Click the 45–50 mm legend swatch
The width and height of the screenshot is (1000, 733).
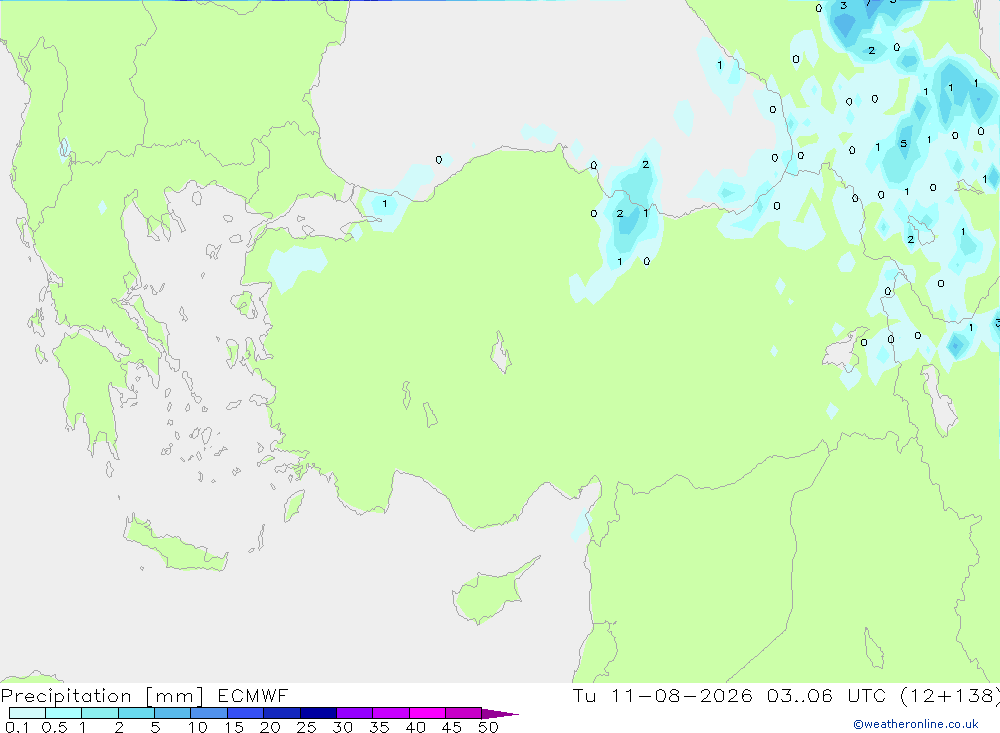point(464,713)
